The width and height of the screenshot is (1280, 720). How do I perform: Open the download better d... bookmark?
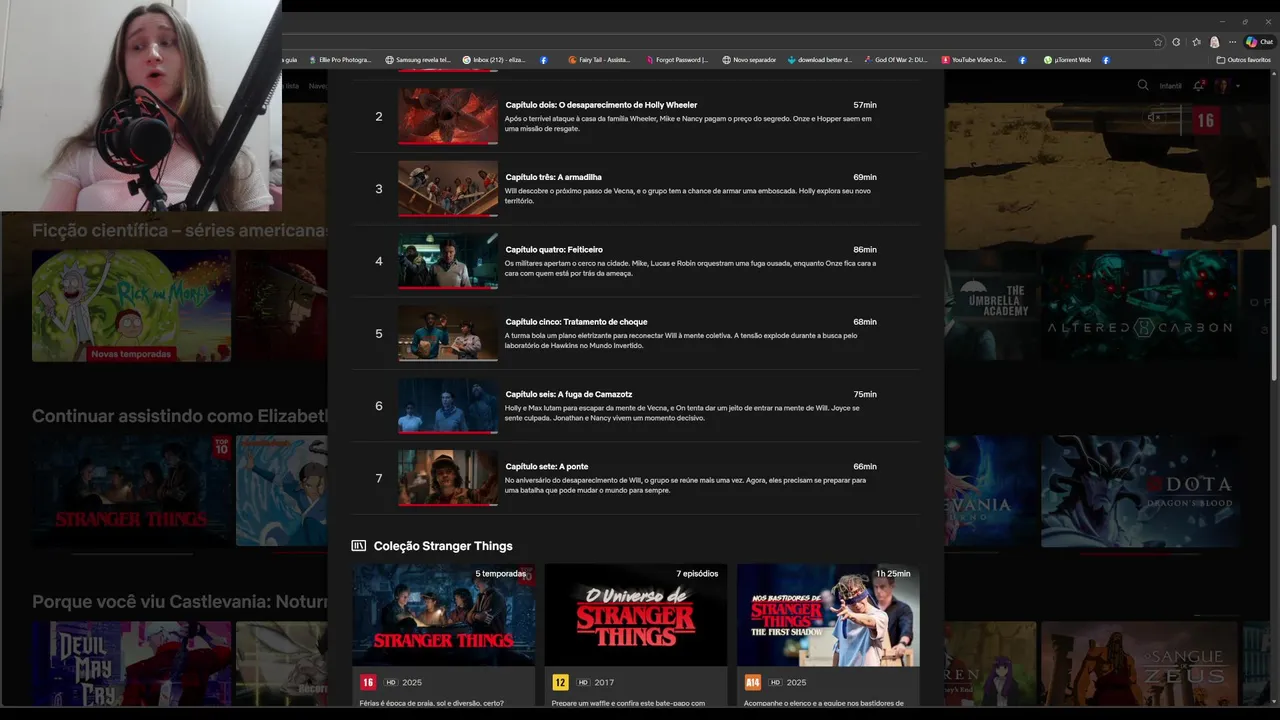(820, 60)
